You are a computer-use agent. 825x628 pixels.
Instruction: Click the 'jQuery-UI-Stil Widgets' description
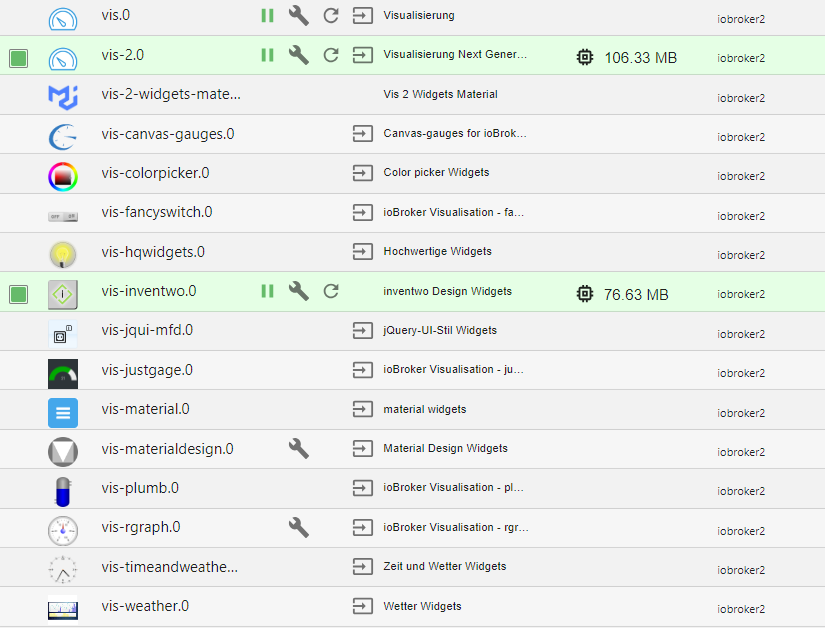pyautogui.click(x=440, y=330)
